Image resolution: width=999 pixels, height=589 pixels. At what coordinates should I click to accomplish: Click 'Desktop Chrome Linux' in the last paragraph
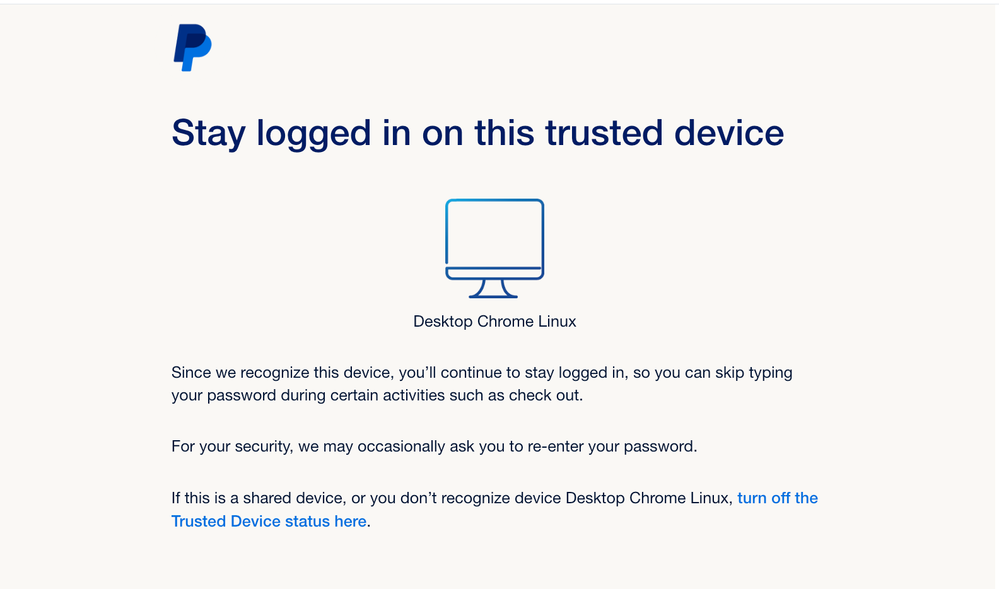(x=647, y=498)
